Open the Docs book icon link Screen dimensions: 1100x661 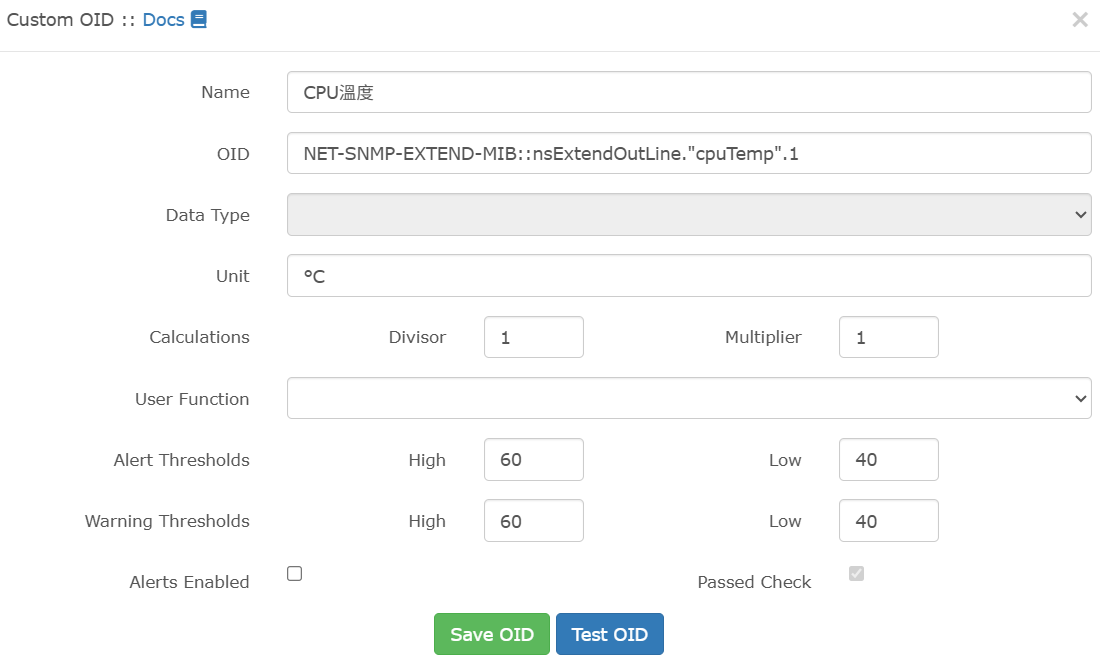pos(199,20)
